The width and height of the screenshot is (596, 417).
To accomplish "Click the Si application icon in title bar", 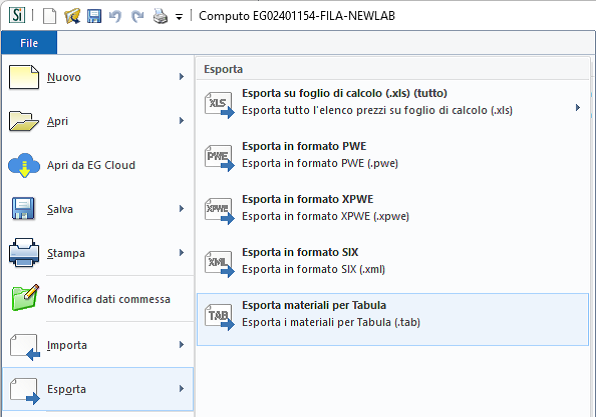I will tap(17, 15).
